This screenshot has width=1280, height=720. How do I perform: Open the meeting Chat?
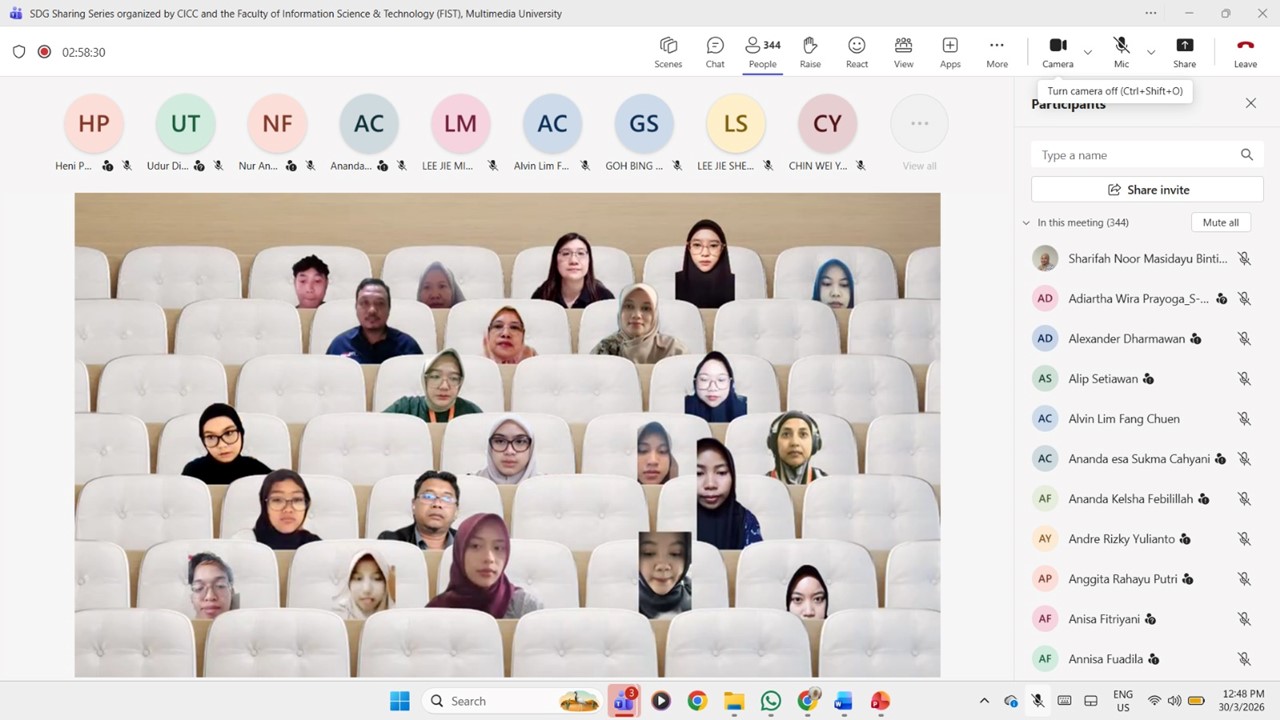715,52
